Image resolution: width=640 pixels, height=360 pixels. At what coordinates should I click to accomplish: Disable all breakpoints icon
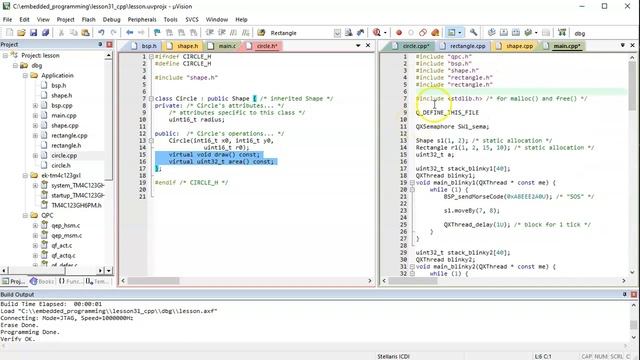(x=423, y=33)
